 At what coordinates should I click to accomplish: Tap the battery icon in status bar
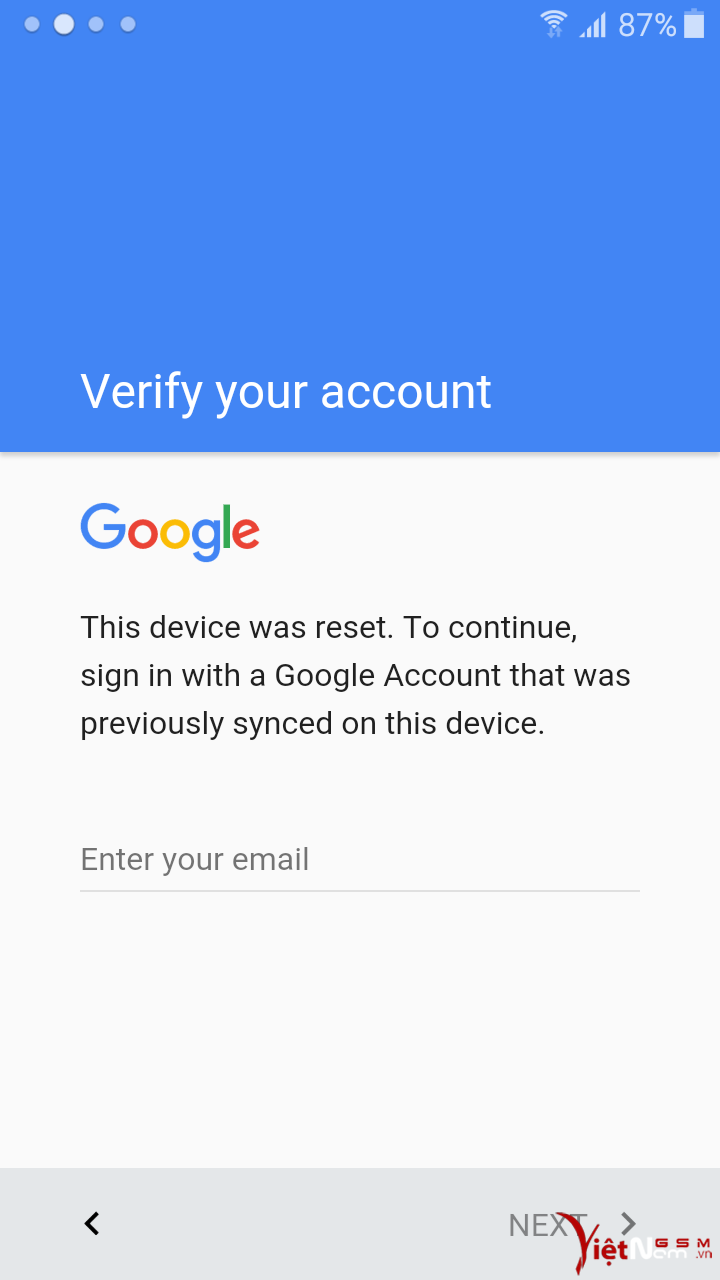694,23
